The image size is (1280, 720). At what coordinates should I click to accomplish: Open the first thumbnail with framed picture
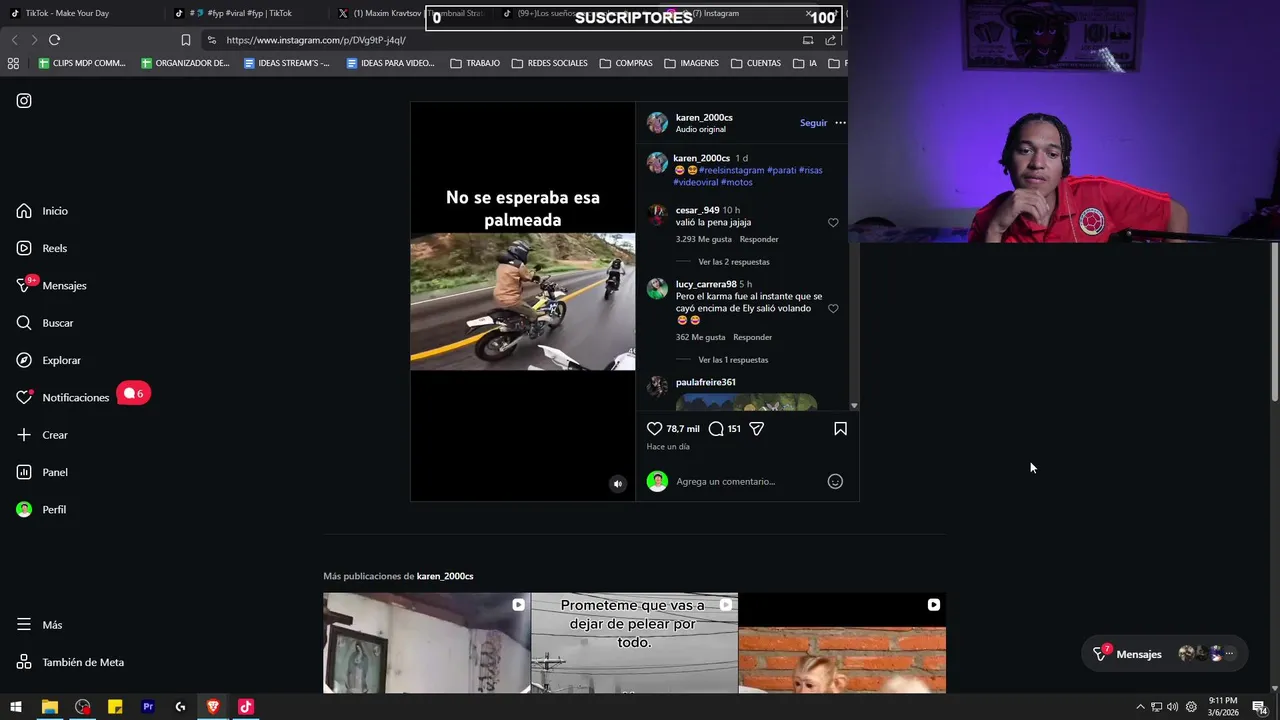(427, 643)
